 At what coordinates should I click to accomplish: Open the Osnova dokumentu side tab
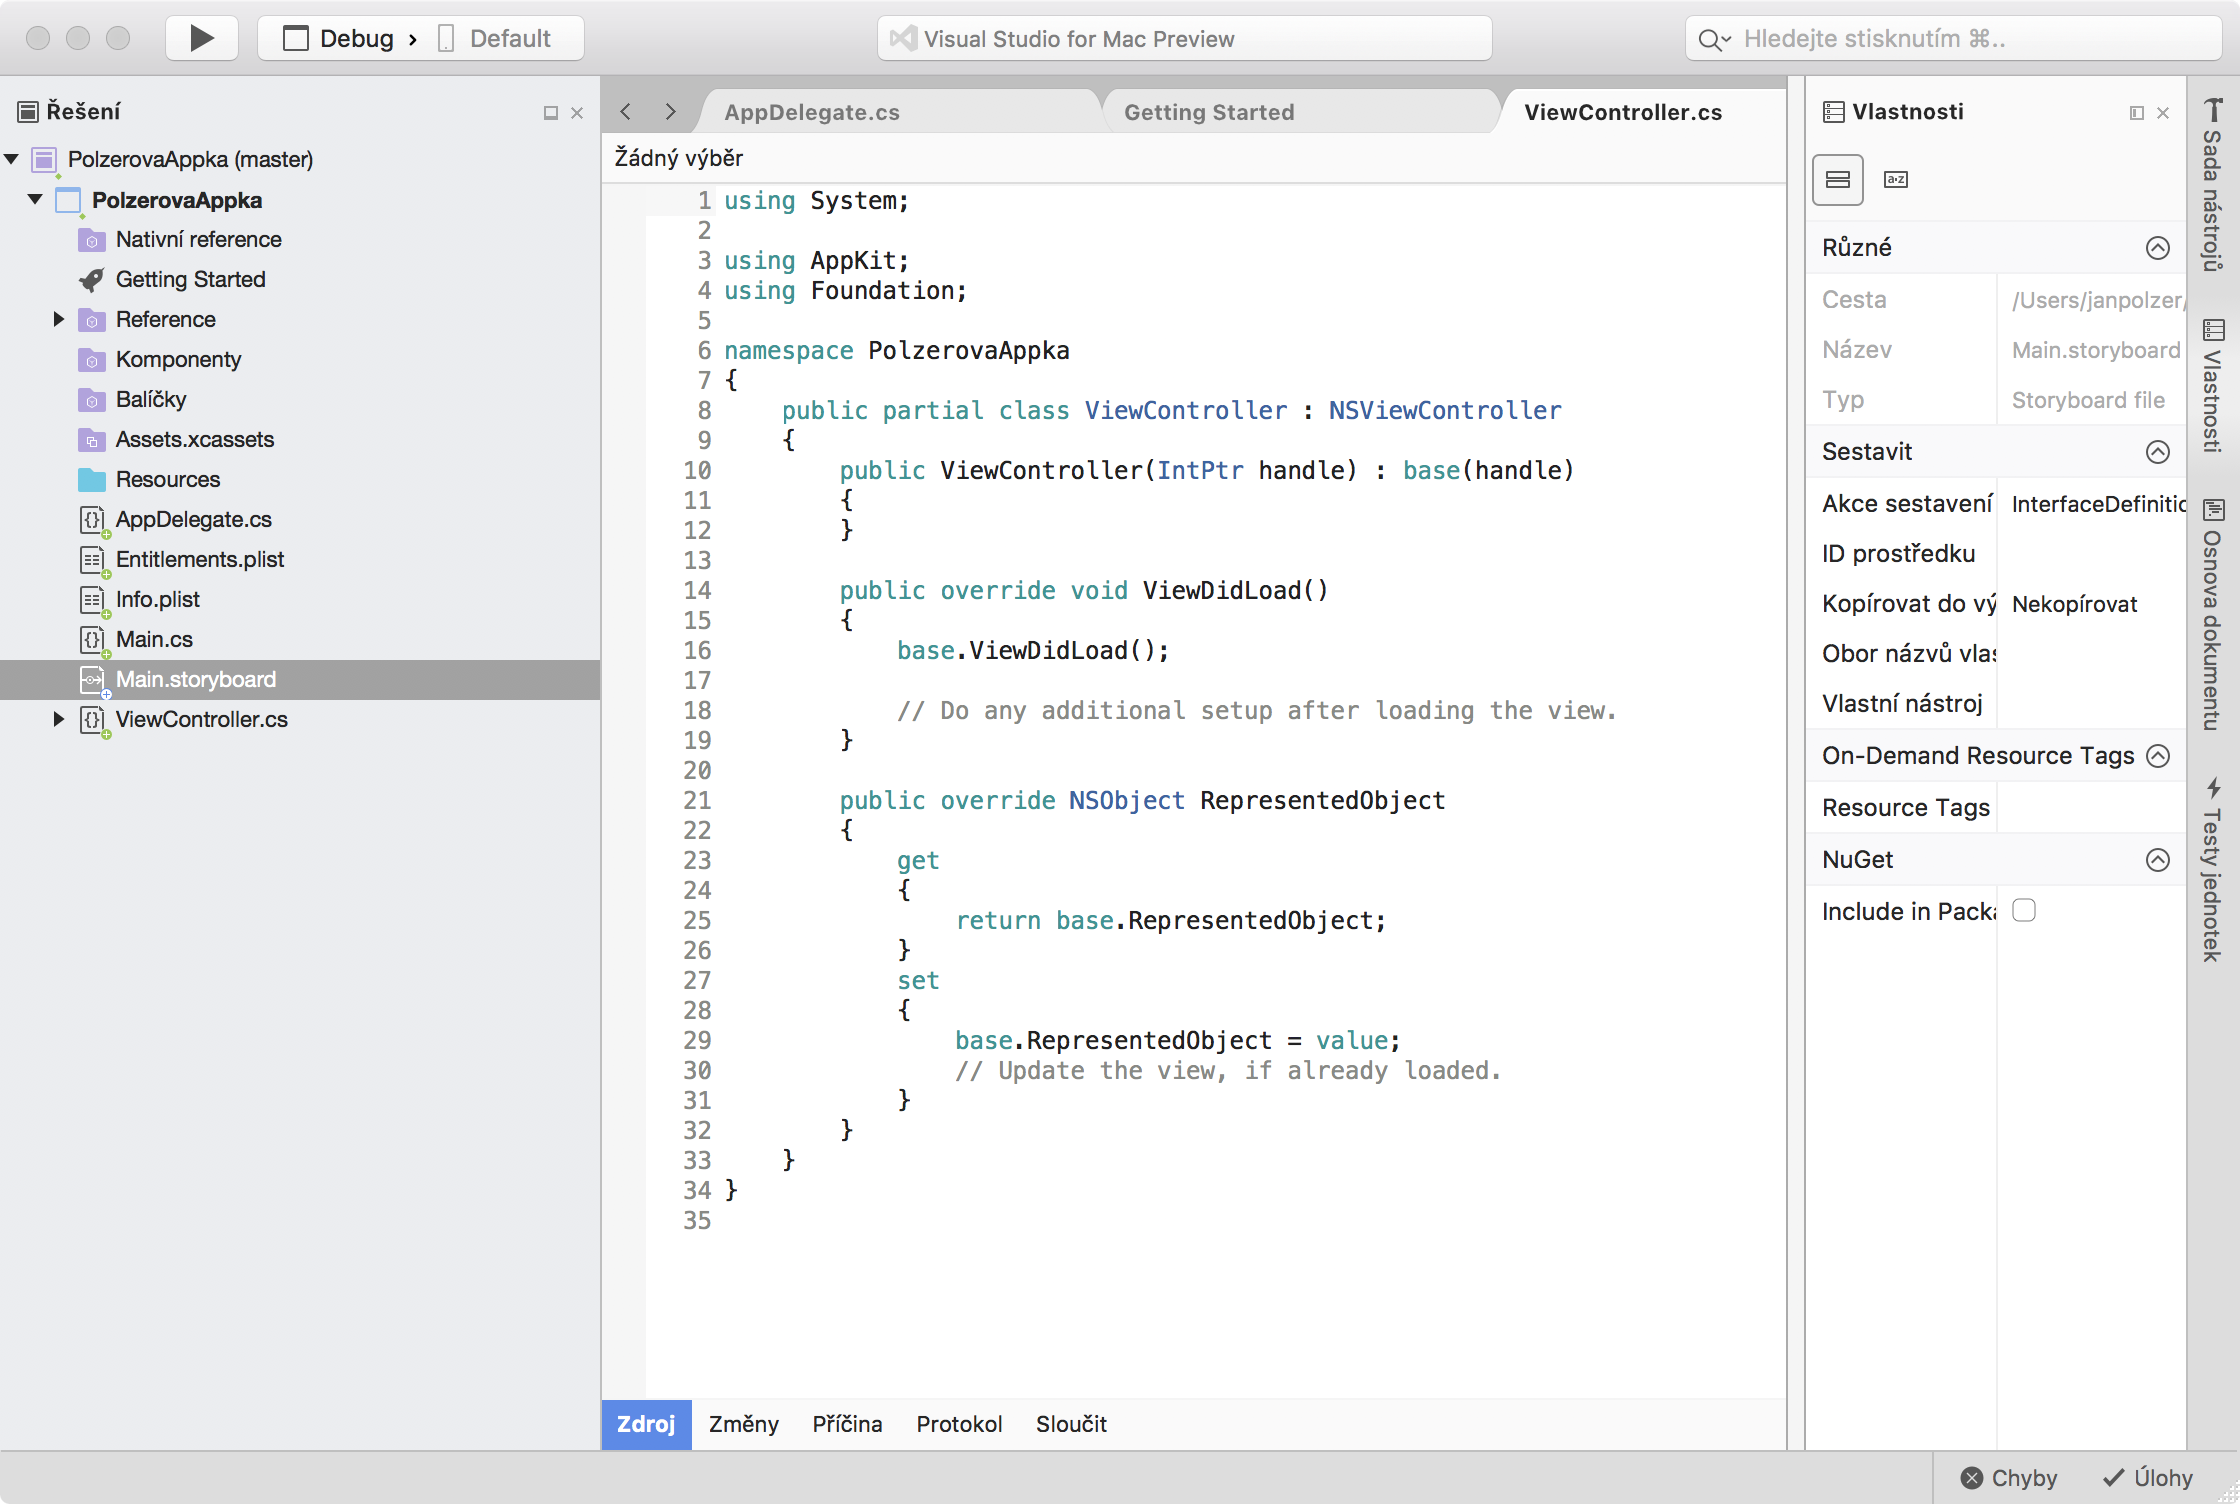pos(2213,615)
